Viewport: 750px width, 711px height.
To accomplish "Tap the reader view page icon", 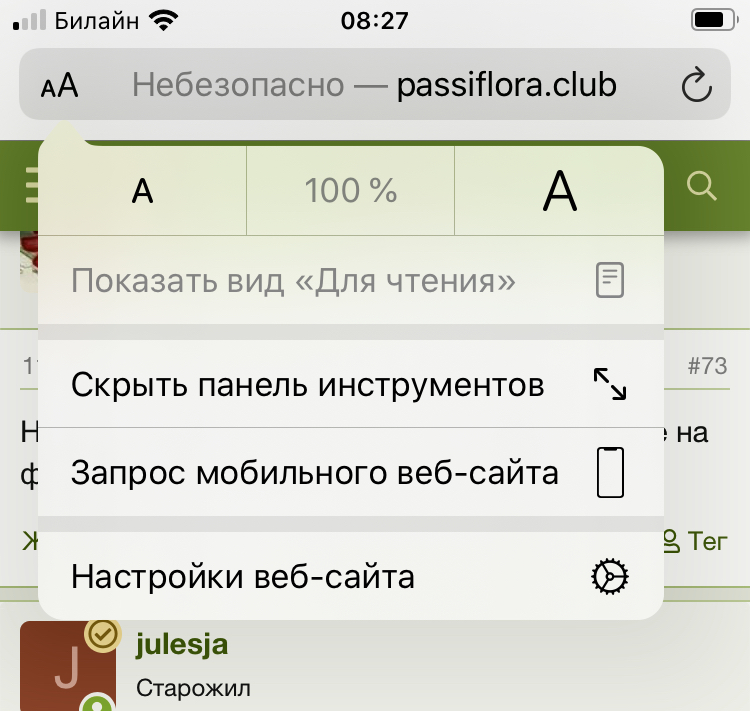I will pos(609,281).
